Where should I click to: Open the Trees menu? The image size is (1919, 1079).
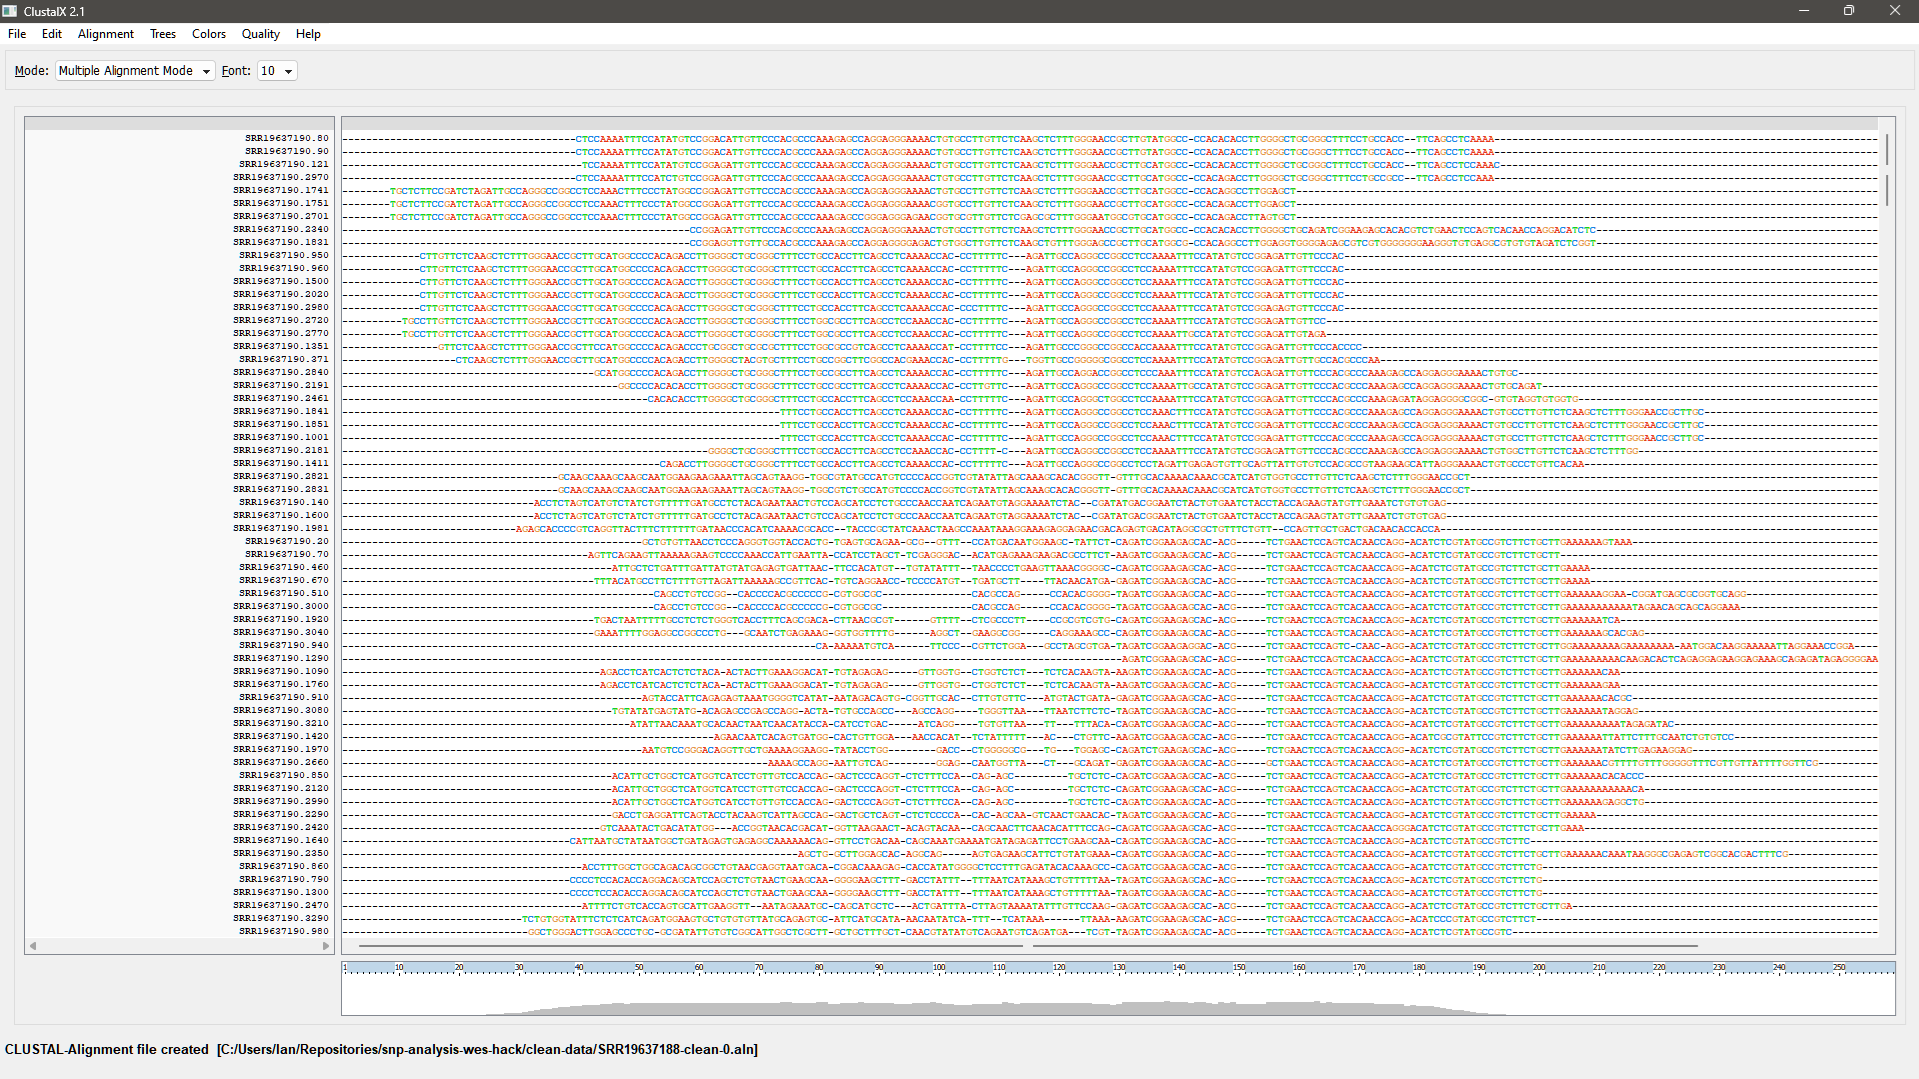[163, 34]
